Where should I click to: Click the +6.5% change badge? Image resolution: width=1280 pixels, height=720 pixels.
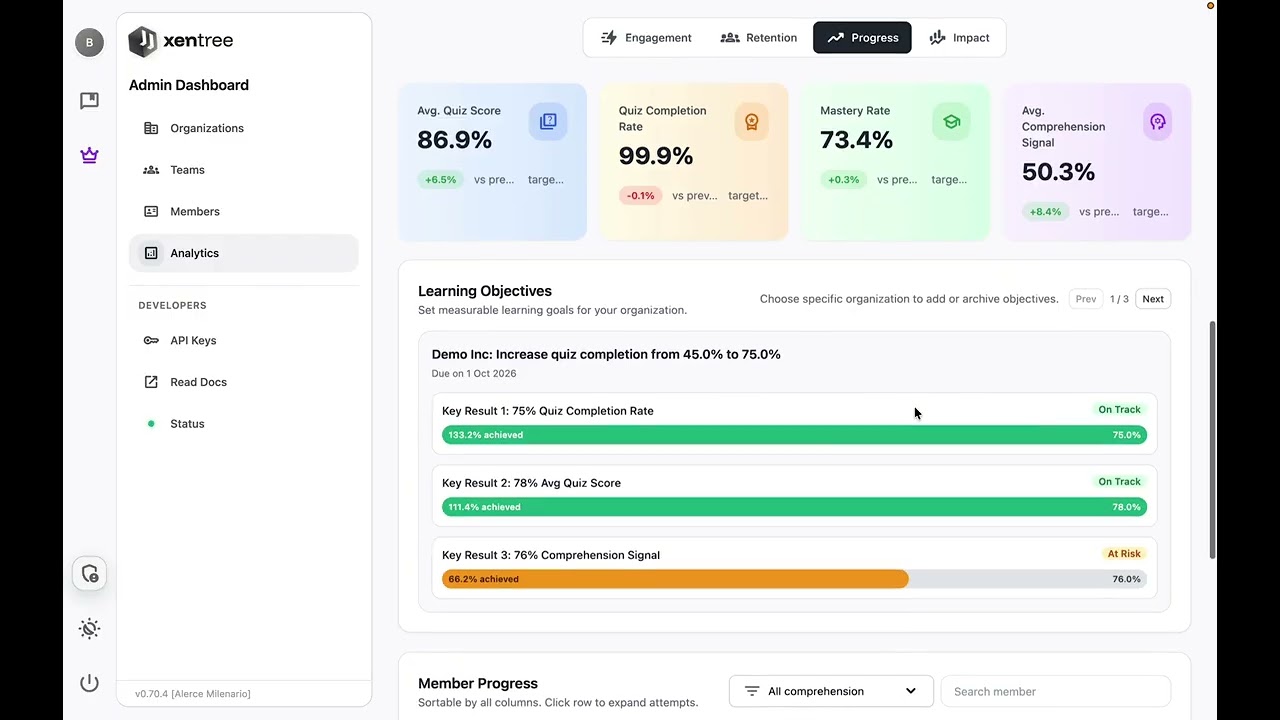tap(440, 180)
